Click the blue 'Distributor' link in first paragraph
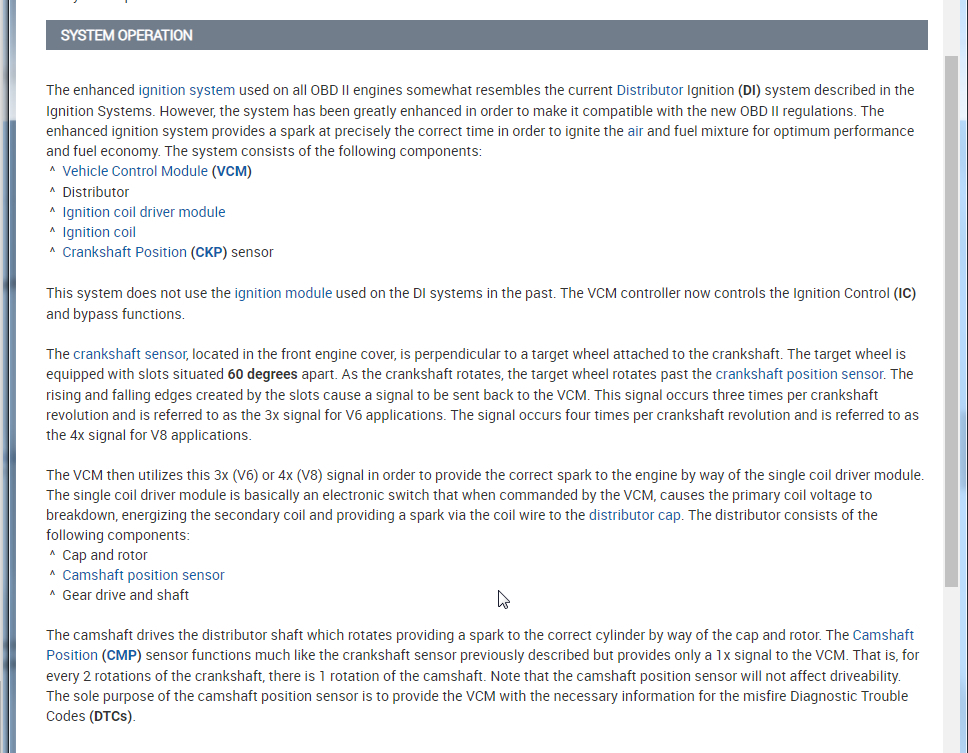The height and width of the screenshot is (753, 968). tap(649, 90)
